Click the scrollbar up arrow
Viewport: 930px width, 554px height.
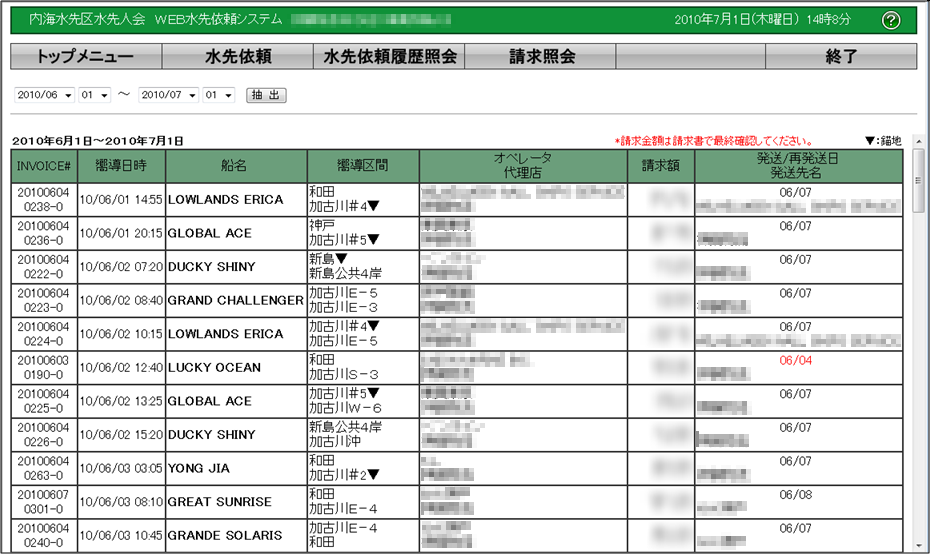(x=918, y=157)
